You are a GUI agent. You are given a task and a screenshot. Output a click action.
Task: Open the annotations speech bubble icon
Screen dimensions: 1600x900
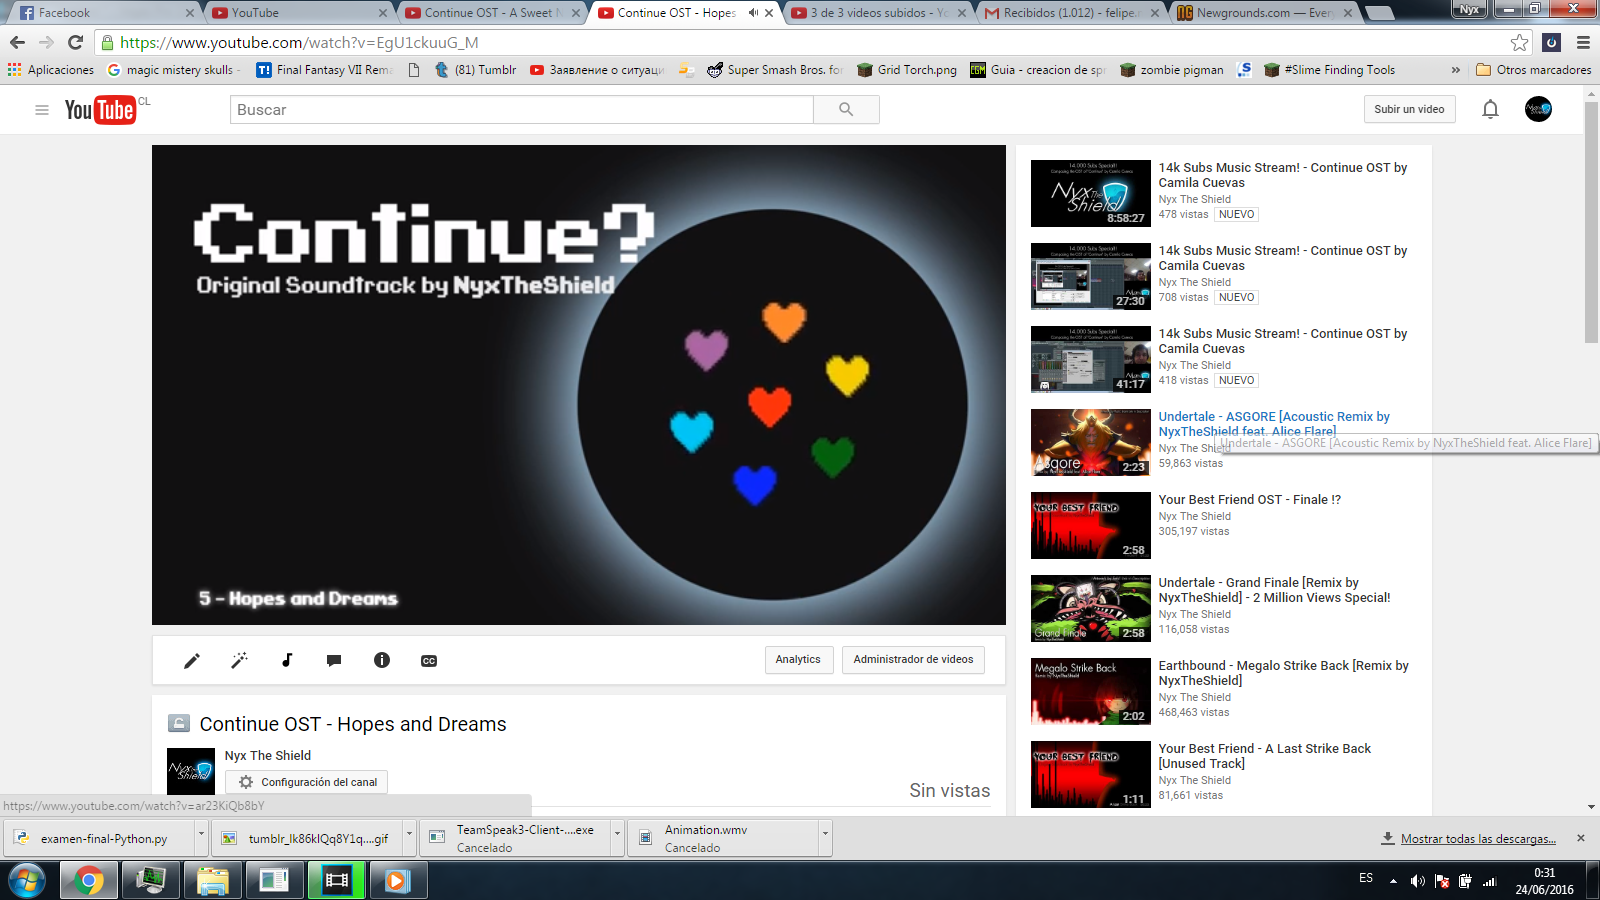tap(334, 660)
